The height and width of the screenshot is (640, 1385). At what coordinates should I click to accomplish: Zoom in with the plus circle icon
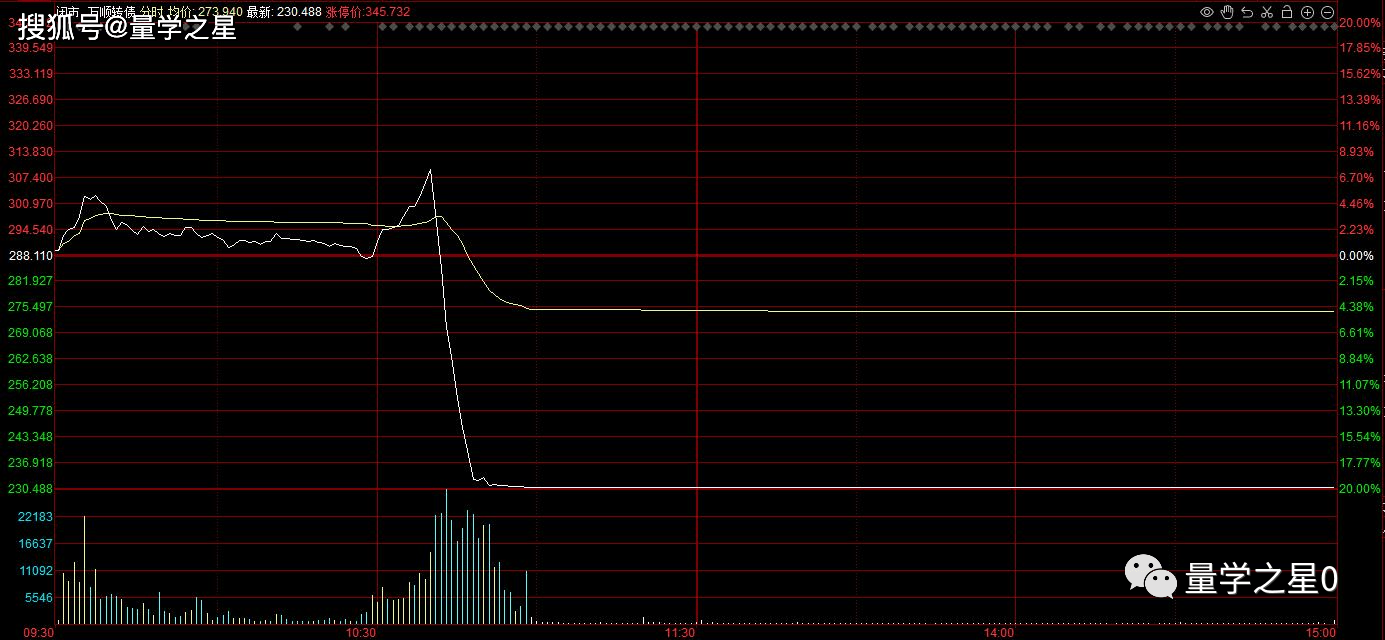[x=1307, y=12]
